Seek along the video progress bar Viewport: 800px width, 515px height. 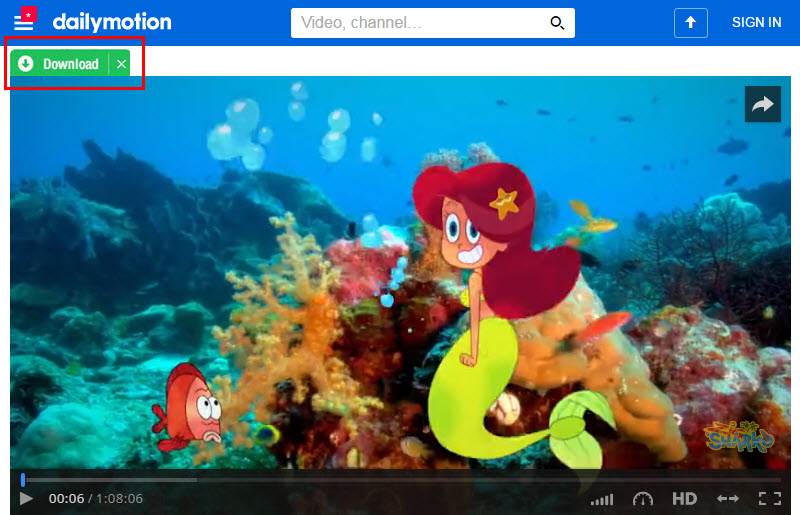pos(404,480)
